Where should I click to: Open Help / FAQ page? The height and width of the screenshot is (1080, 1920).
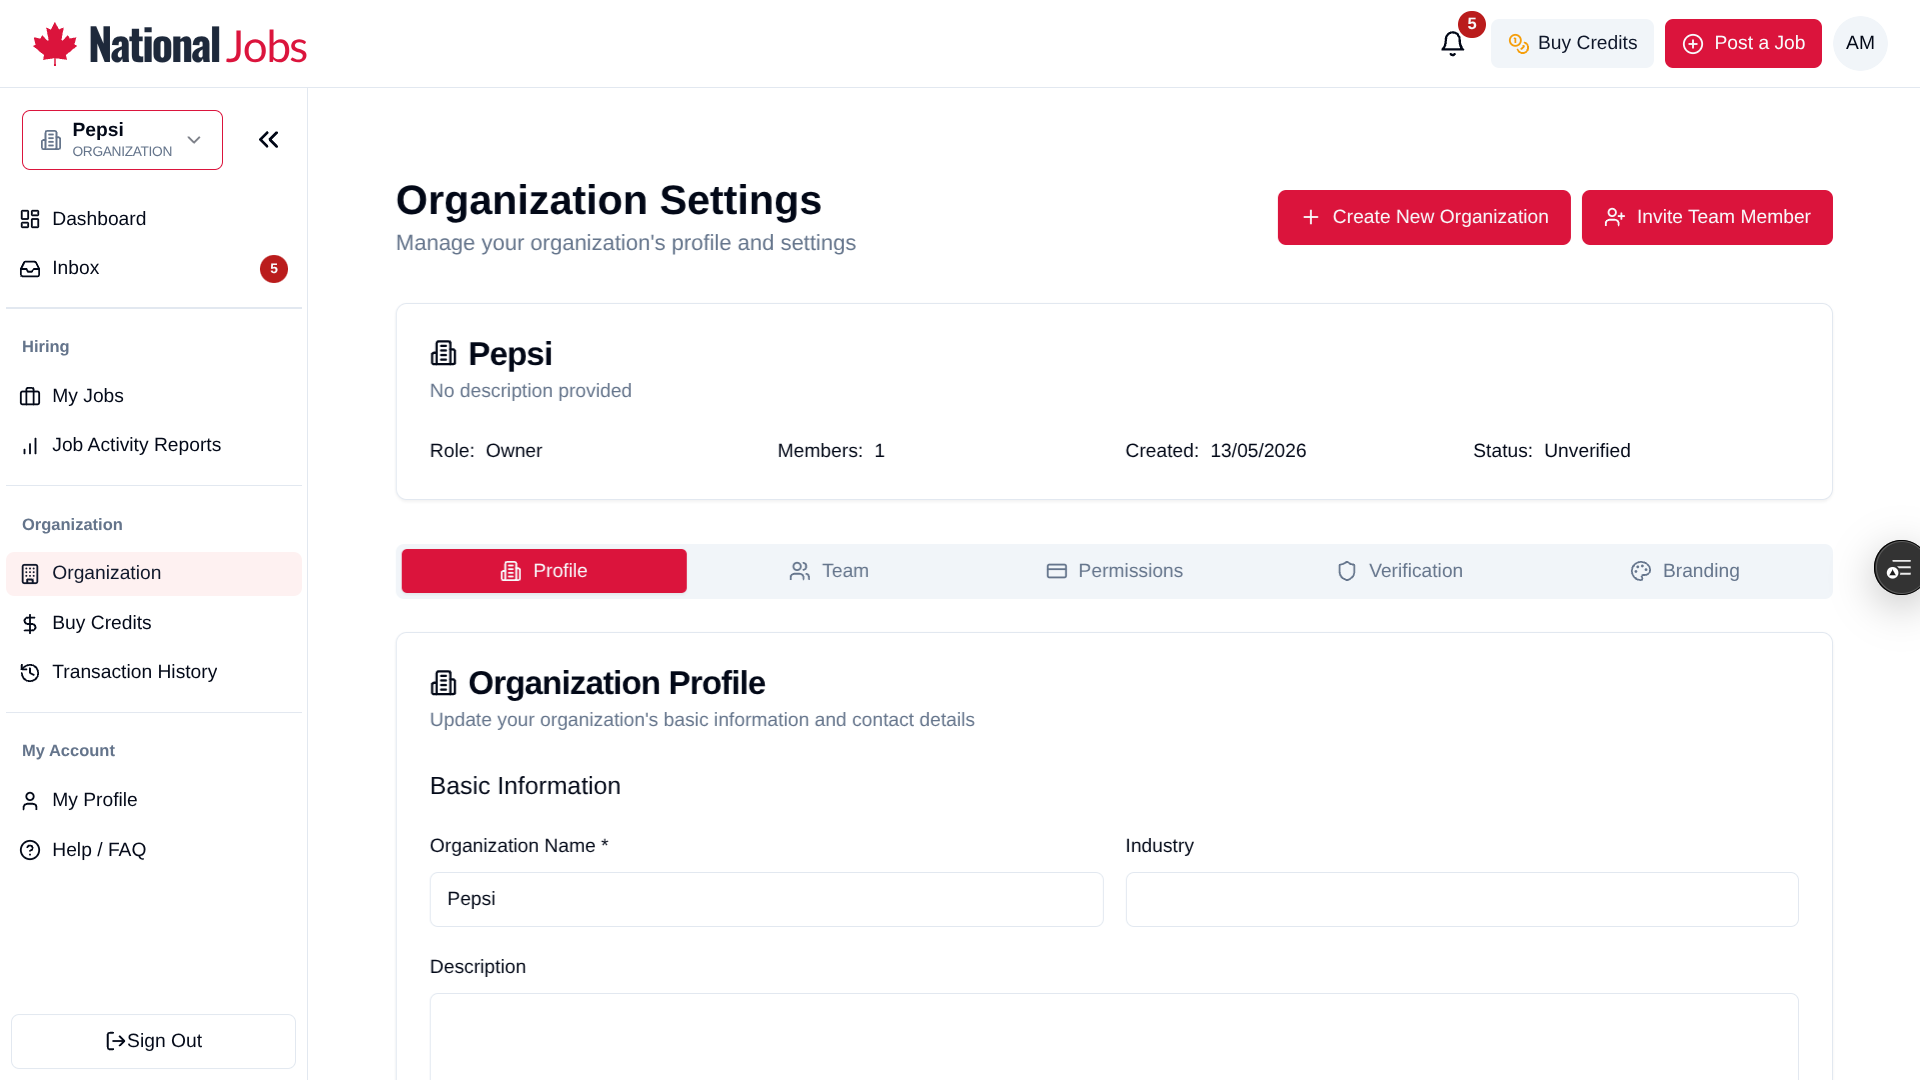click(x=154, y=850)
